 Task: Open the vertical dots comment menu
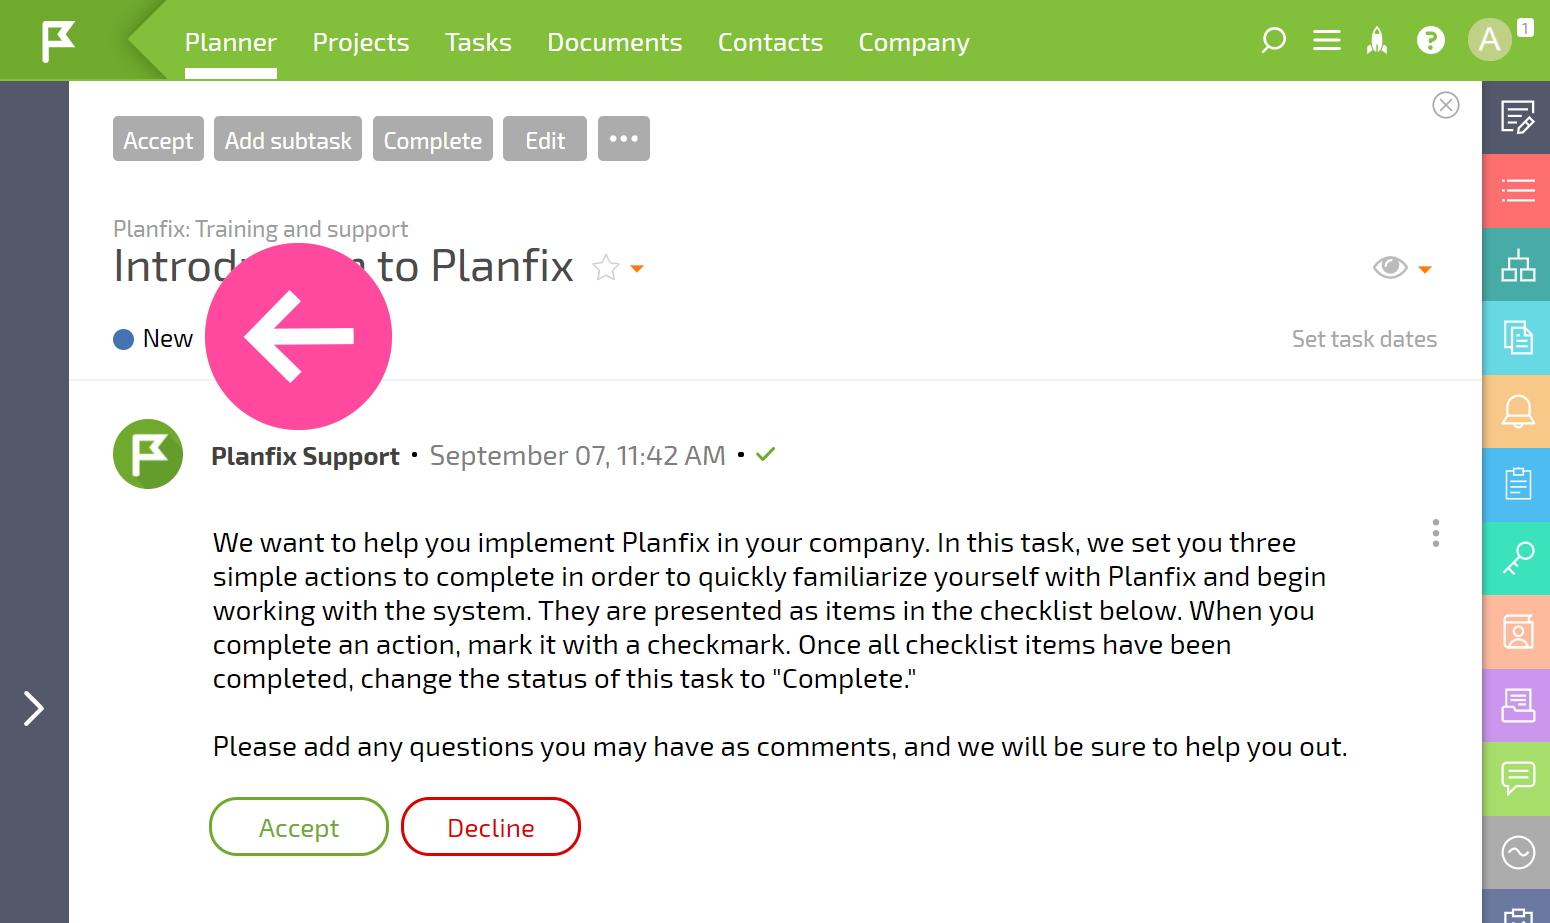pyautogui.click(x=1436, y=533)
